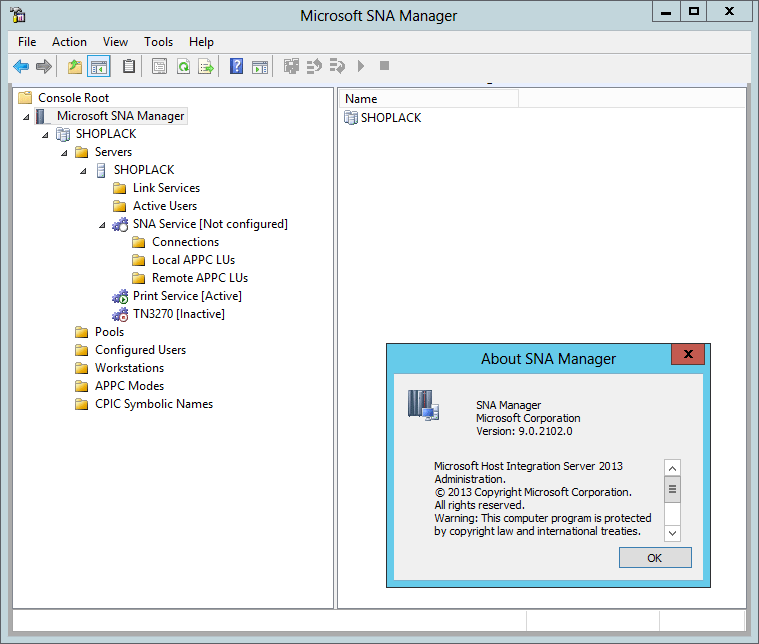This screenshot has width=759, height=644.
Task: Click the SHOPLACK server computer icon under Servers
Action: pyautogui.click(x=101, y=170)
